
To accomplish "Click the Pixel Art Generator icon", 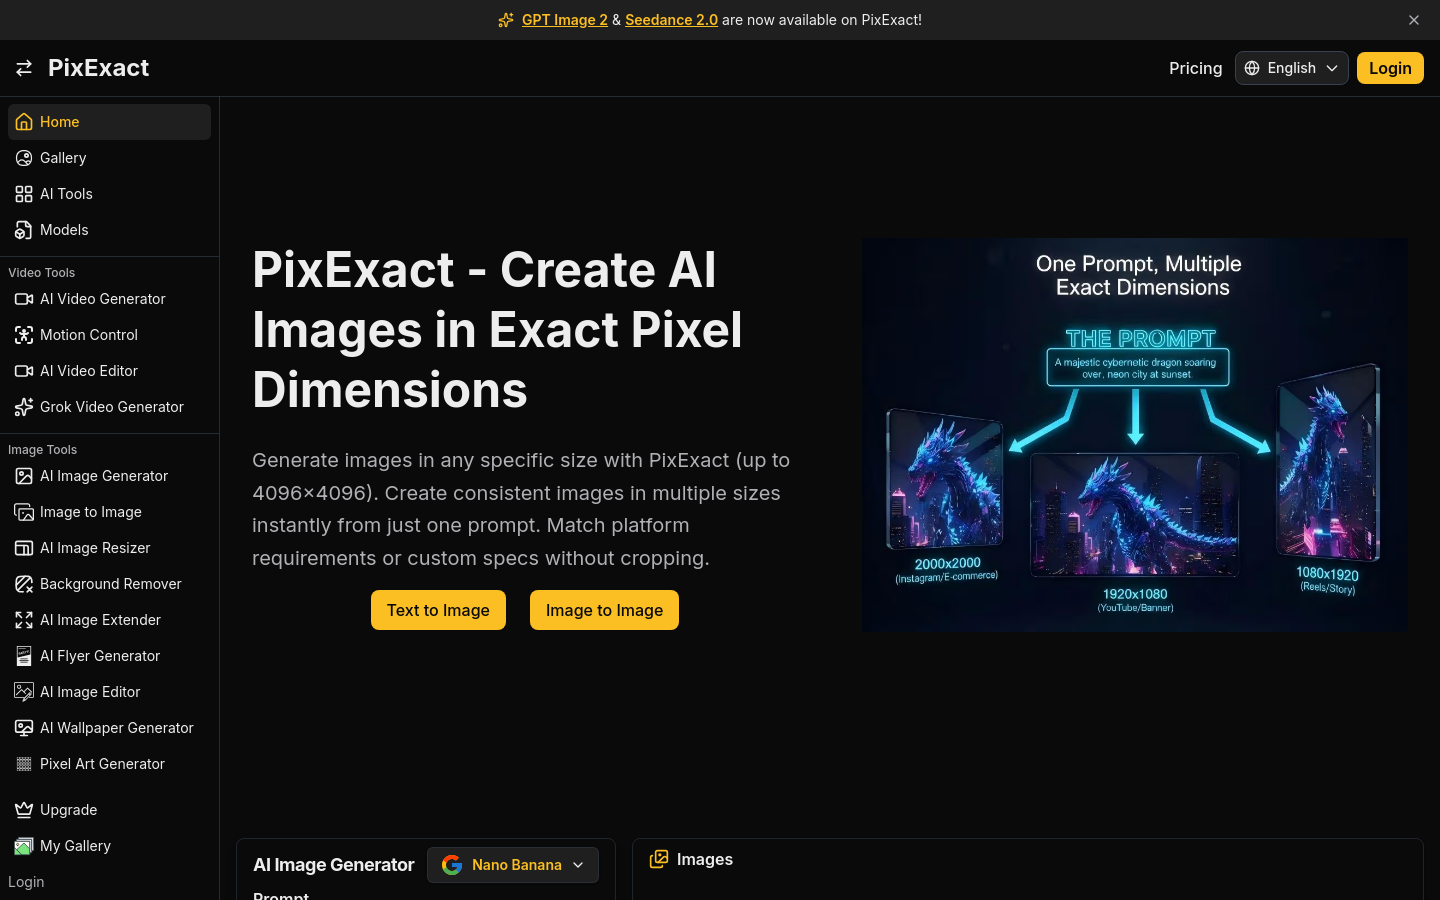I will tap(24, 764).
